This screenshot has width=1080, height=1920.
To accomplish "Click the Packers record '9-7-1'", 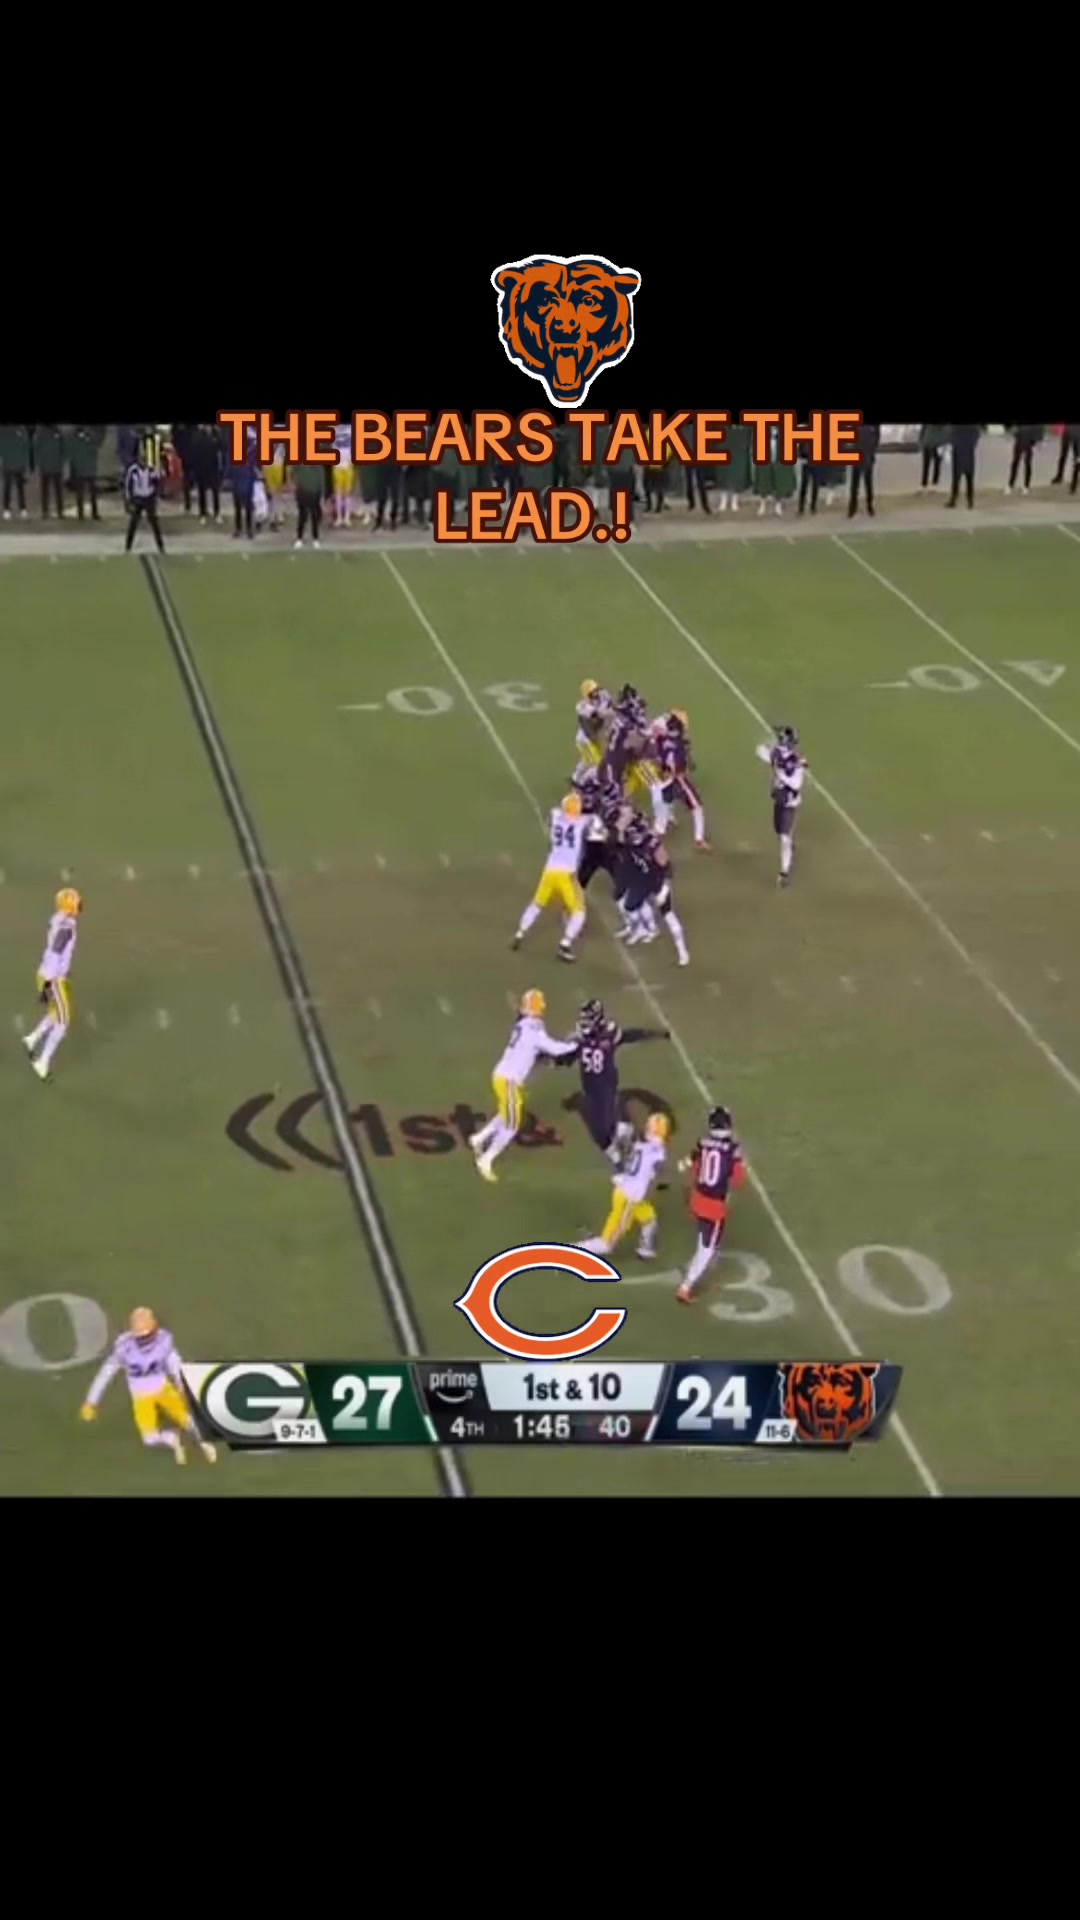I will pyautogui.click(x=298, y=1431).
